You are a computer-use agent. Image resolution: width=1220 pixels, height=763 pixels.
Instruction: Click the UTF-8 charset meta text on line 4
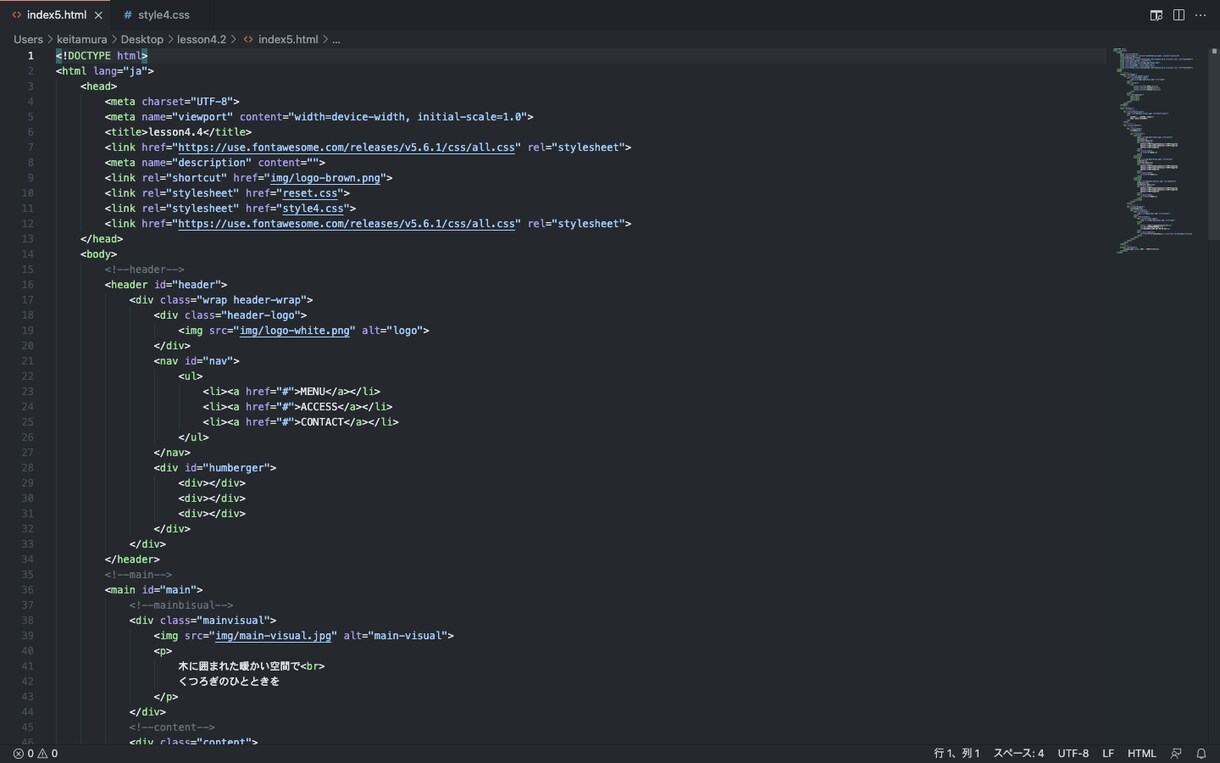[214, 101]
